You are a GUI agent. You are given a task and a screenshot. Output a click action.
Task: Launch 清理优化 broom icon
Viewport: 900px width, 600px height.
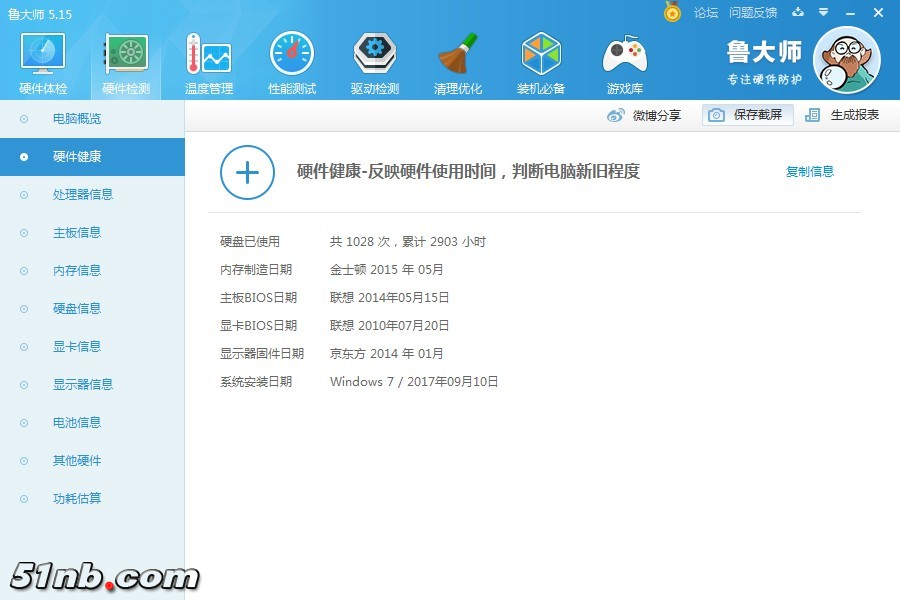point(458,55)
